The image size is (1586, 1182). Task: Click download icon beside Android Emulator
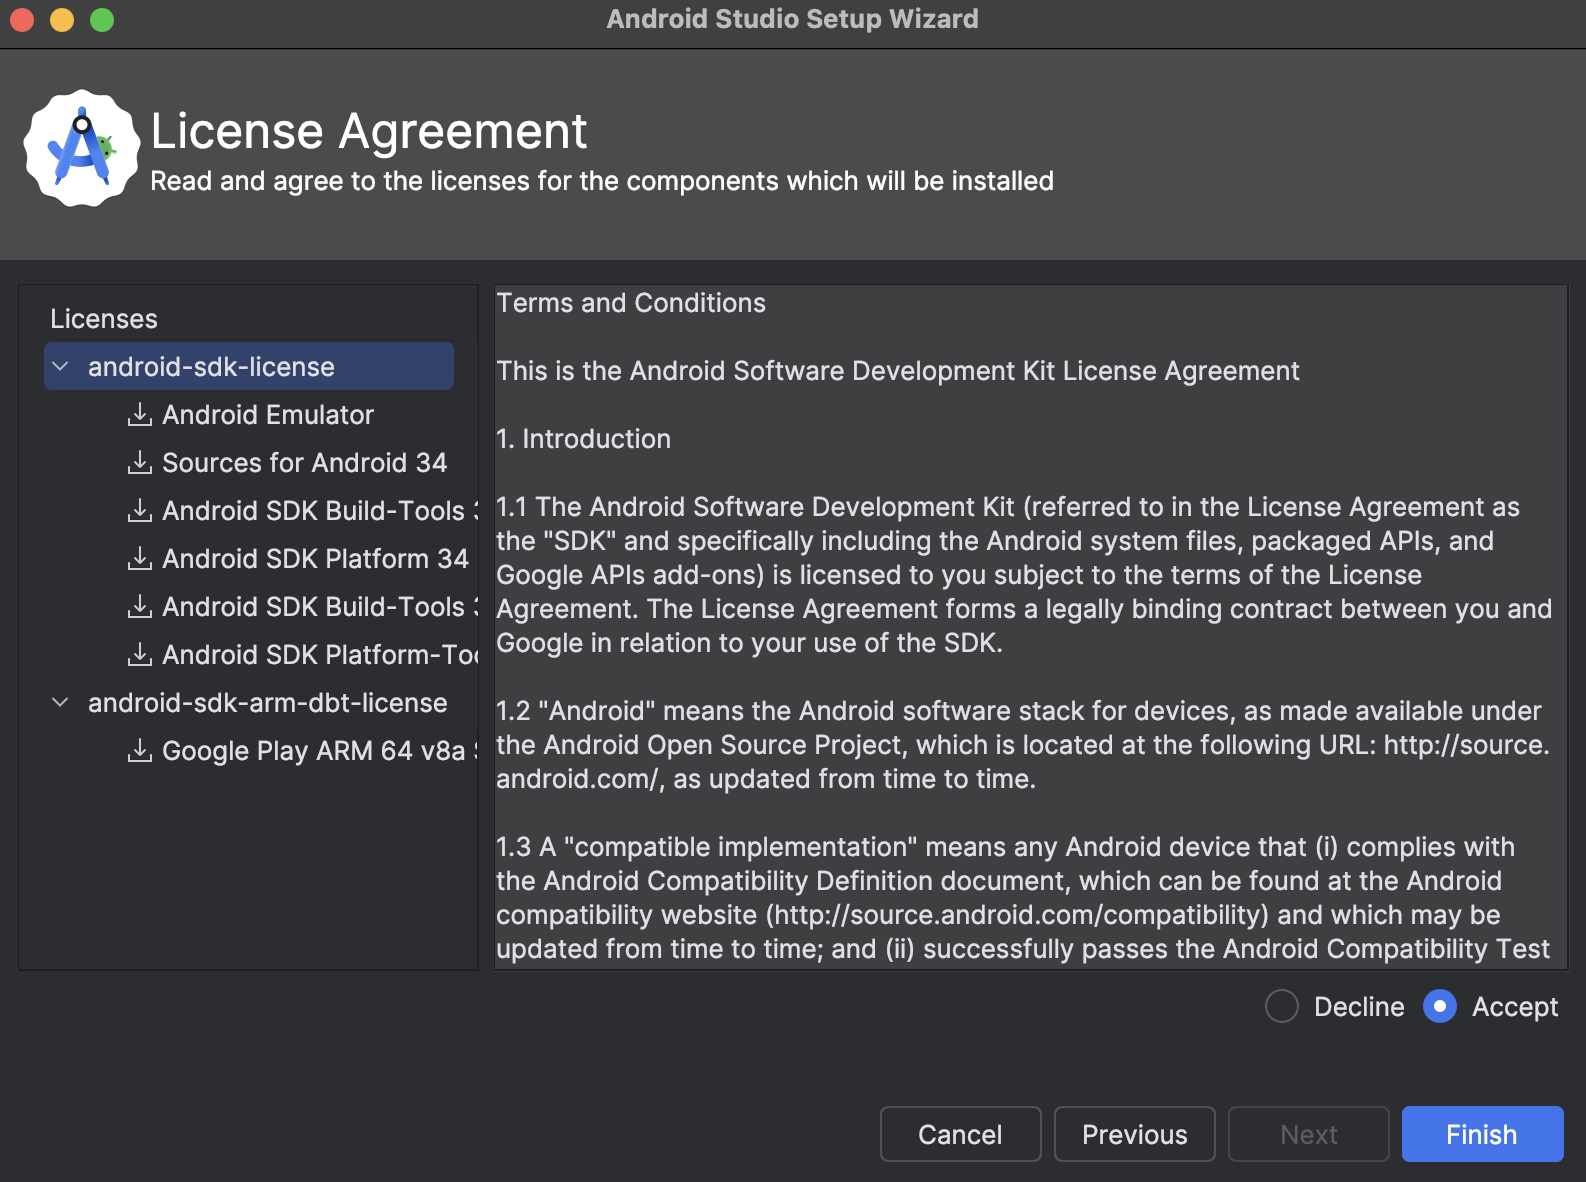click(140, 414)
